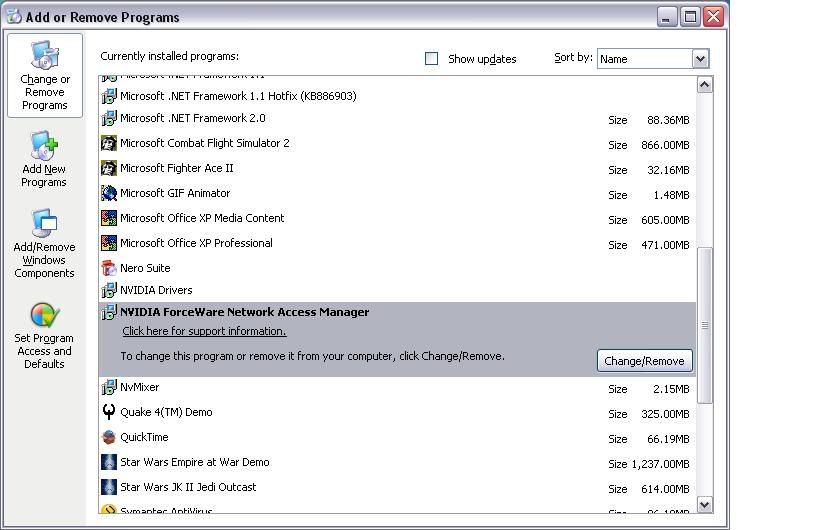Image resolution: width=840 pixels, height=530 pixels.
Task: Click the Star Wars Jedi Outcast icon
Action: tap(109, 487)
